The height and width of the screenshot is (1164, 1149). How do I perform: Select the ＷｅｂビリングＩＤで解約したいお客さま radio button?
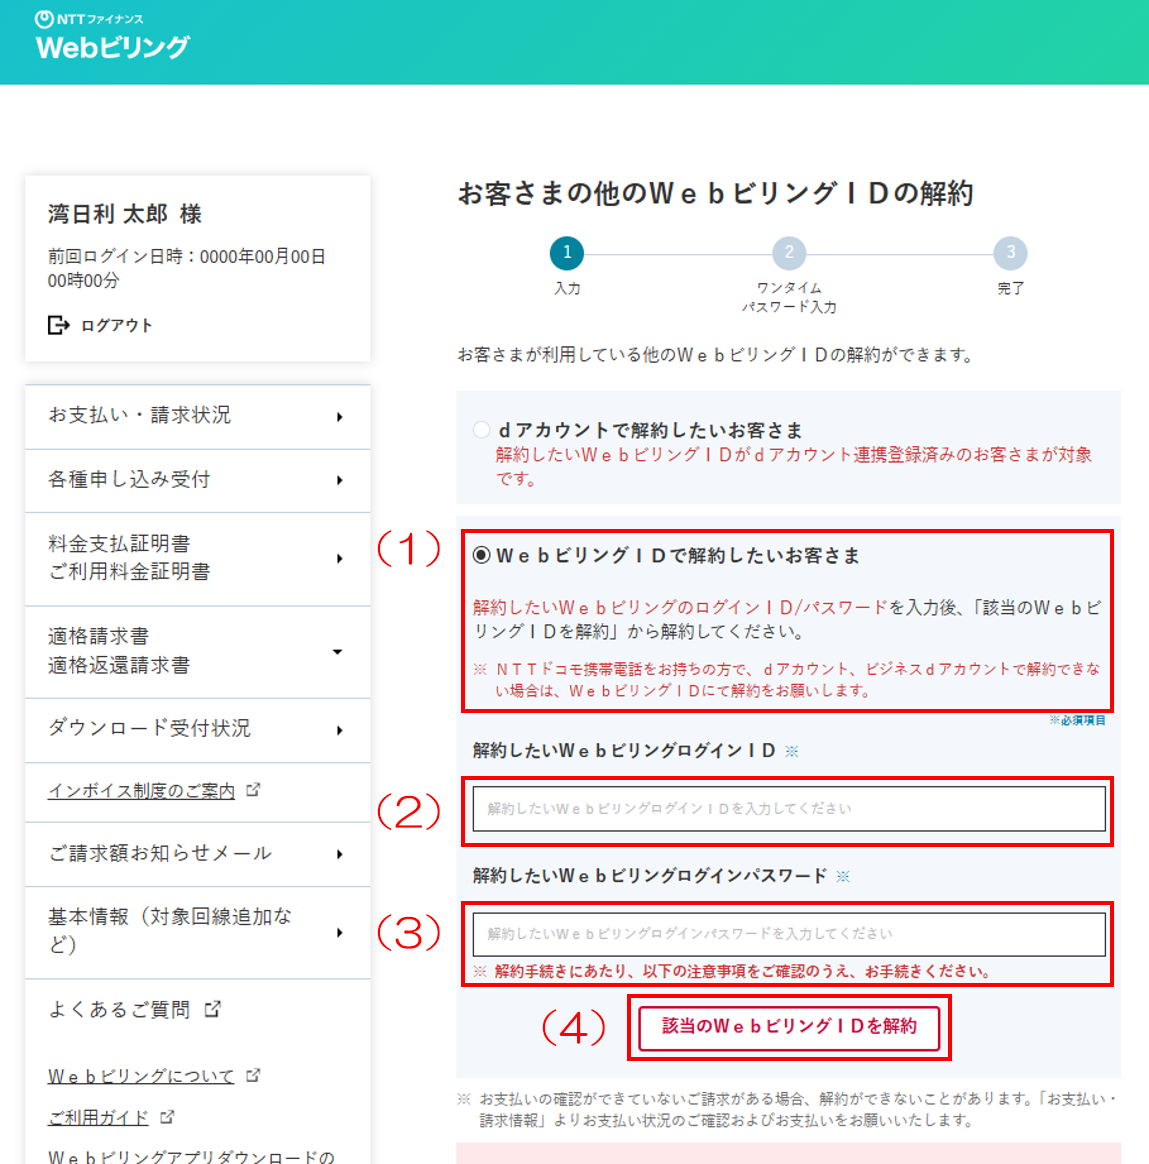(x=482, y=555)
